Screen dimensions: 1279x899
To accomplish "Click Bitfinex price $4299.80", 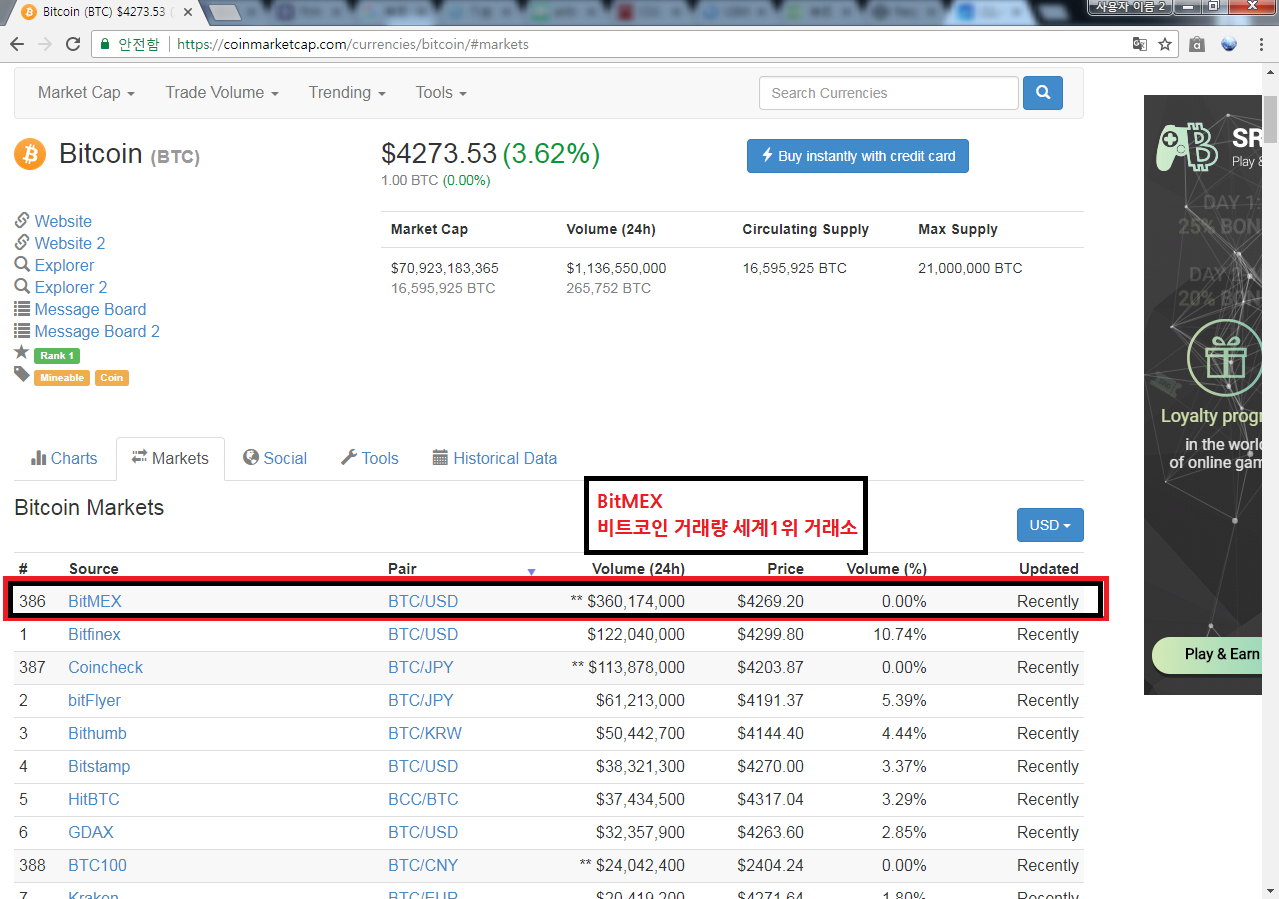I will [770, 634].
